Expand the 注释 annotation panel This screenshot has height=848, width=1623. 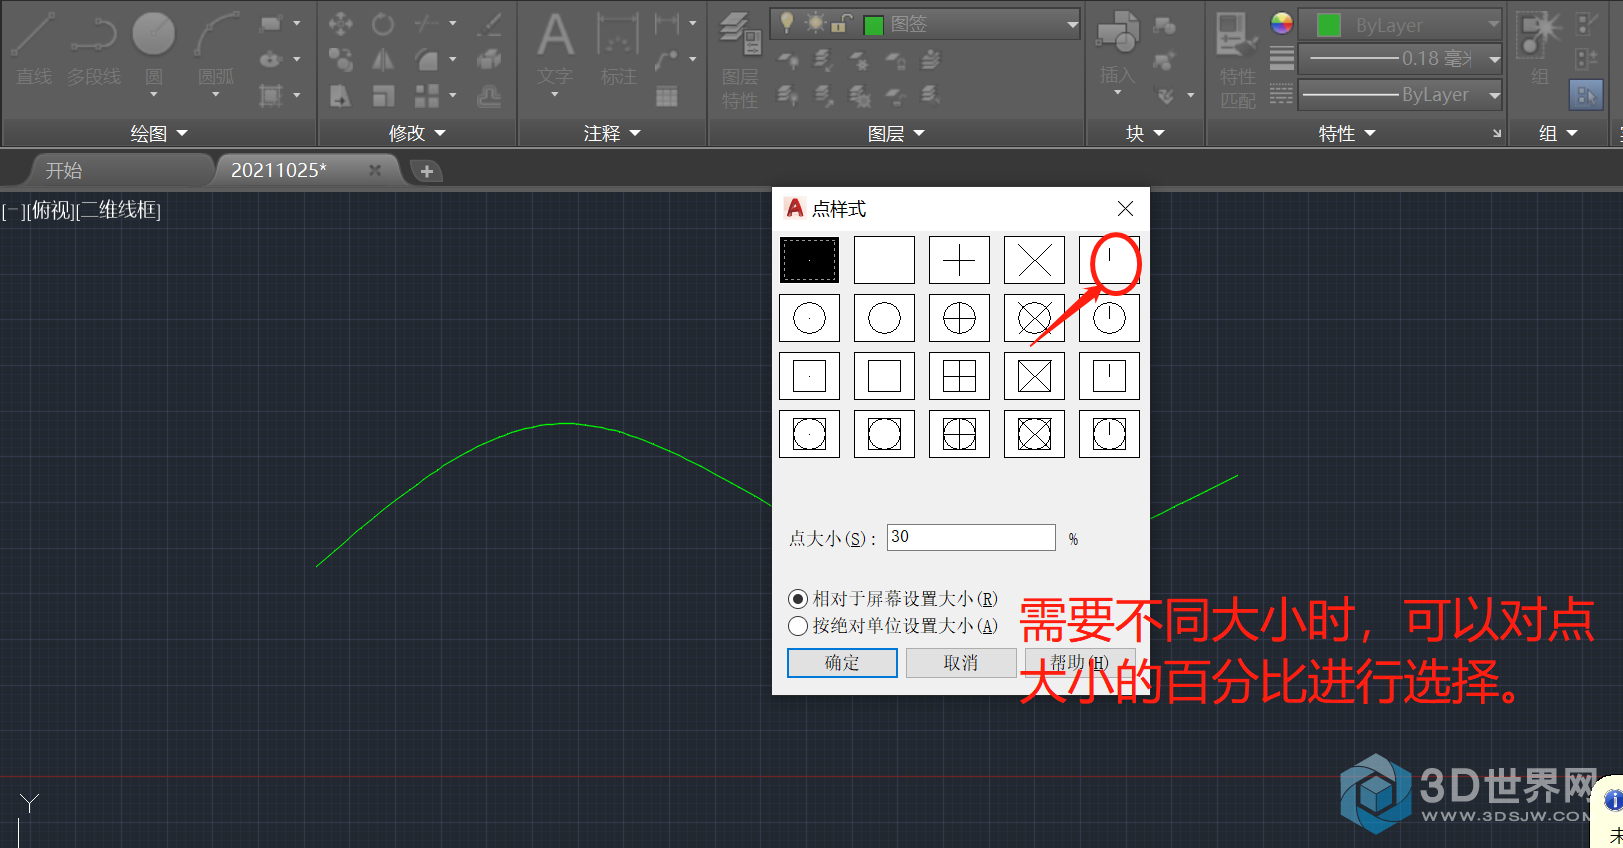click(x=612, y=133)
